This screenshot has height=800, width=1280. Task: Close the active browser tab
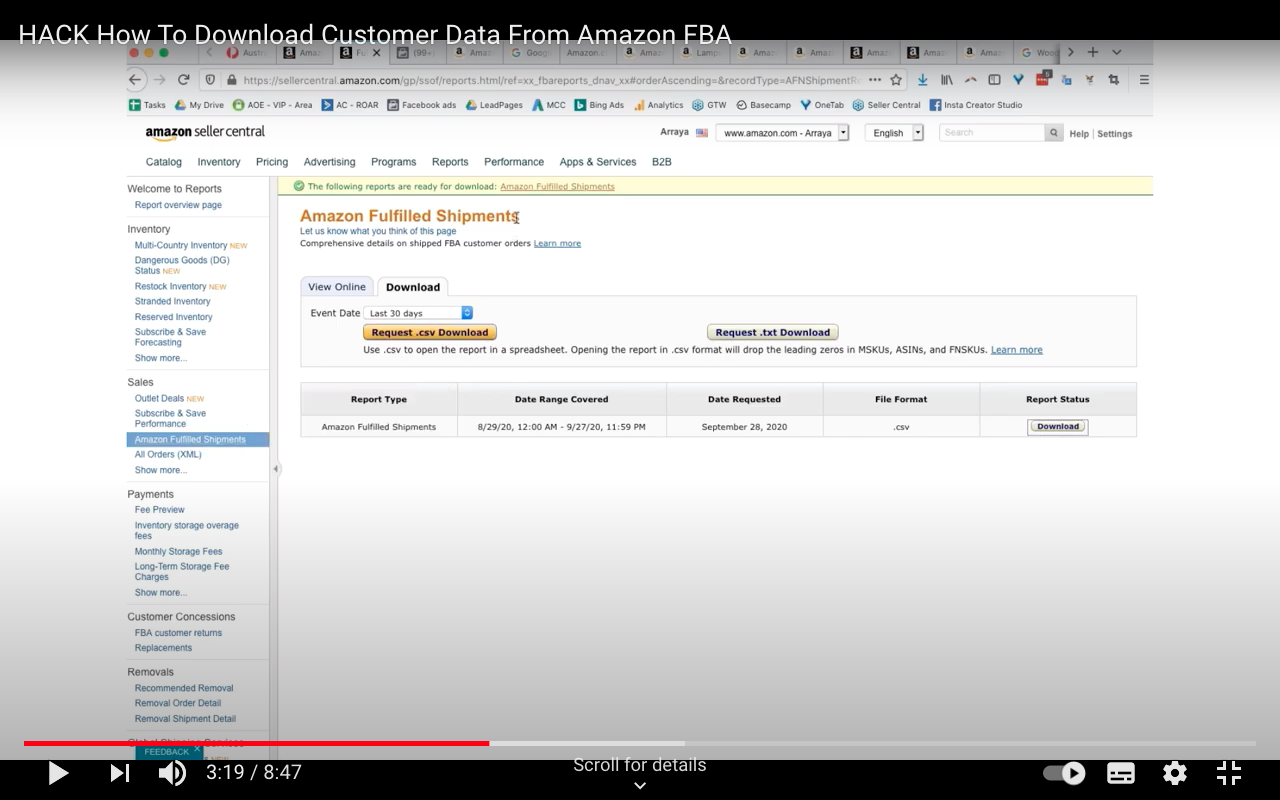coord(377,52)
